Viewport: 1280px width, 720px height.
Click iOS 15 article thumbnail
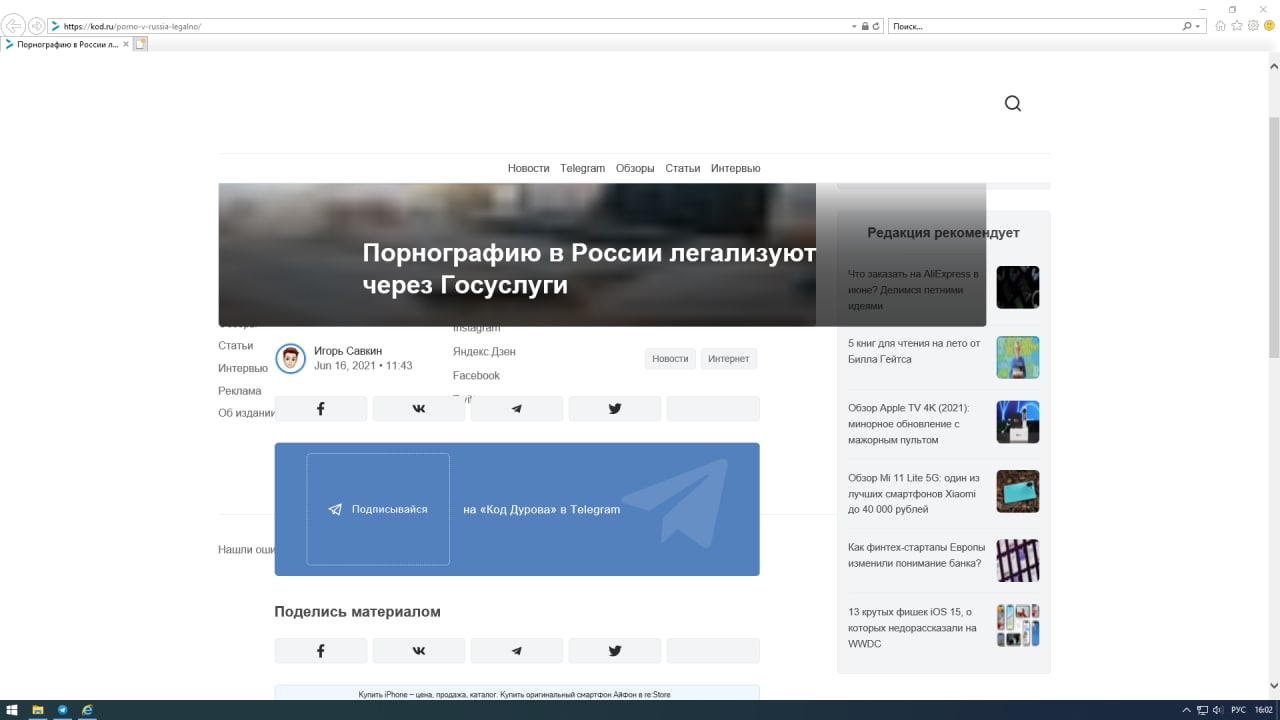(1018, 625)
